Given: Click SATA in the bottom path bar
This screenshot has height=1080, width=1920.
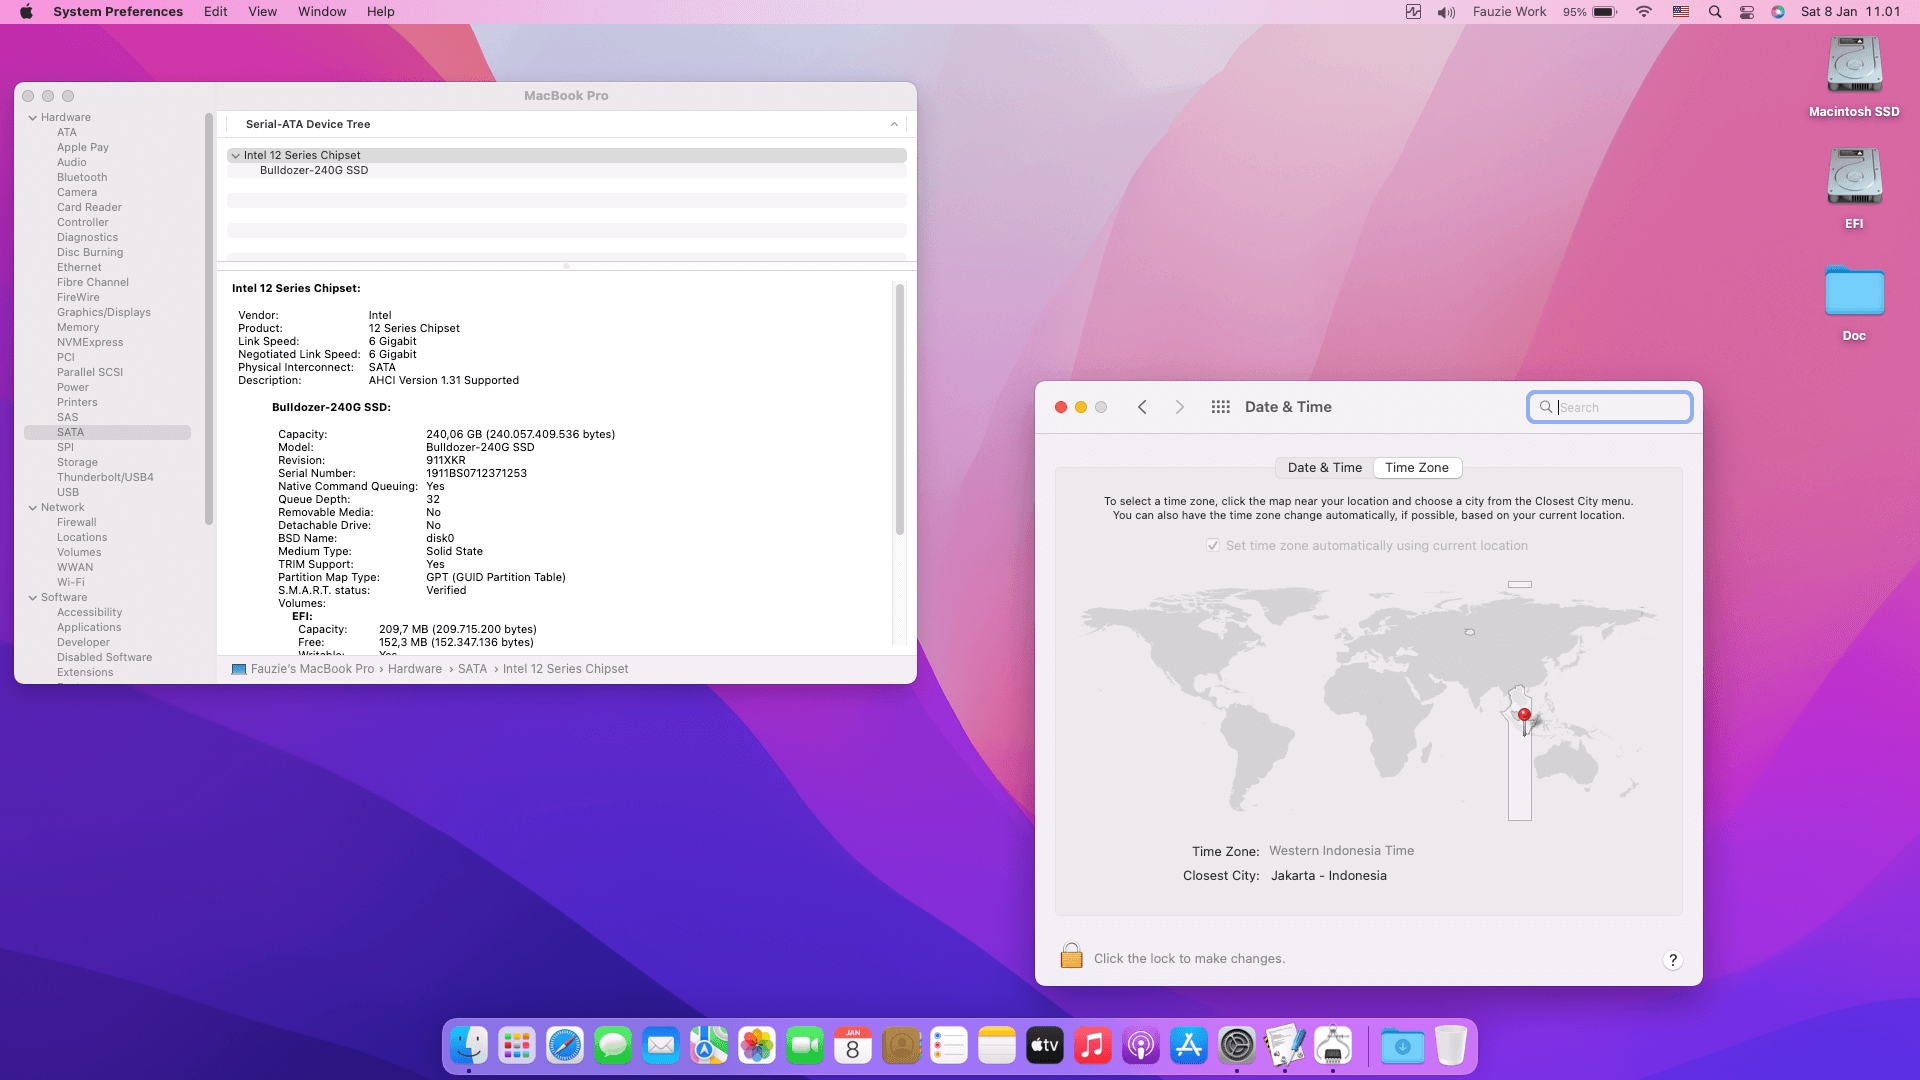Looking at the screenshot, I should (472, 669).
